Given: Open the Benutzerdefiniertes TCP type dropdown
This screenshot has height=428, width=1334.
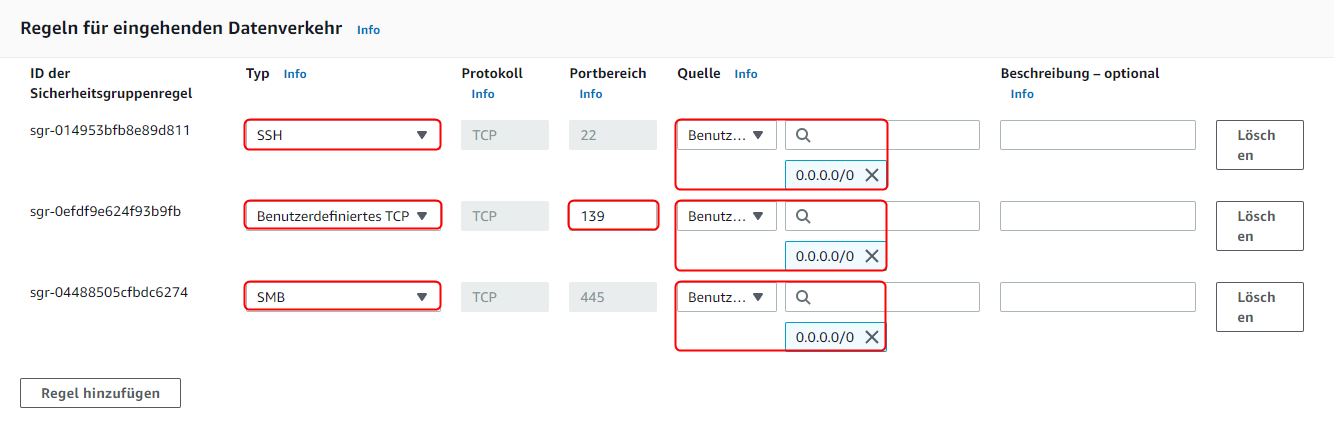Looking at the screenshot, I should click(342, 216).
